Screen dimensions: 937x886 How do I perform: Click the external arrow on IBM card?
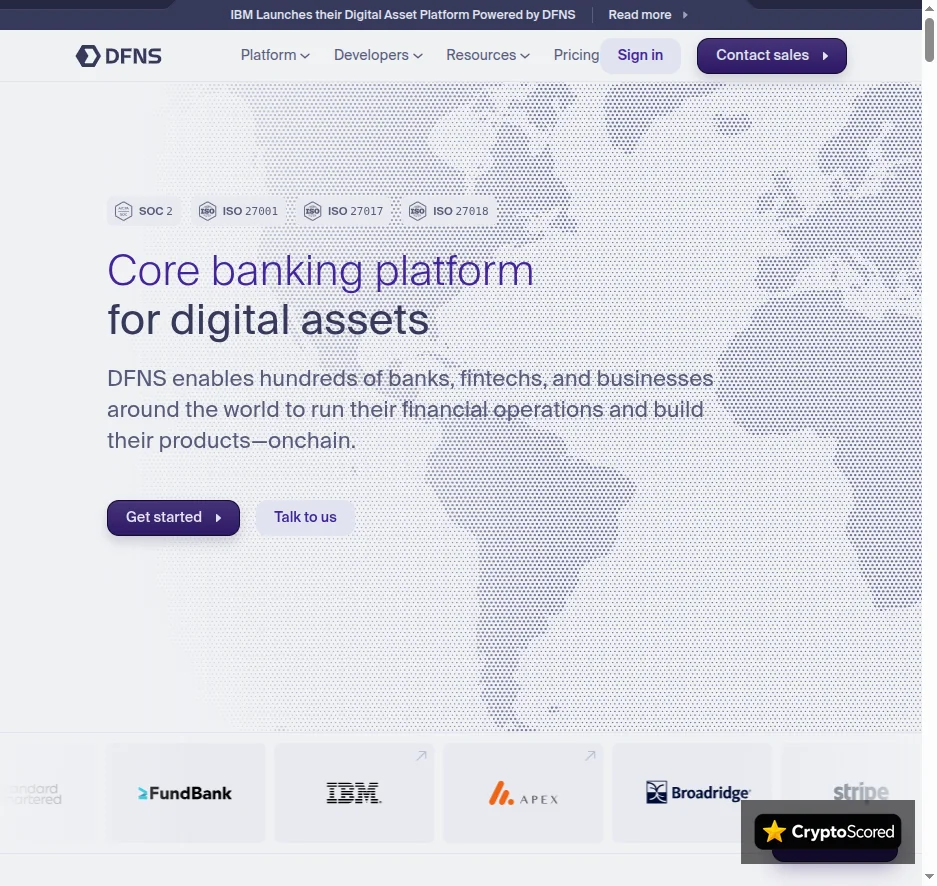421,756
